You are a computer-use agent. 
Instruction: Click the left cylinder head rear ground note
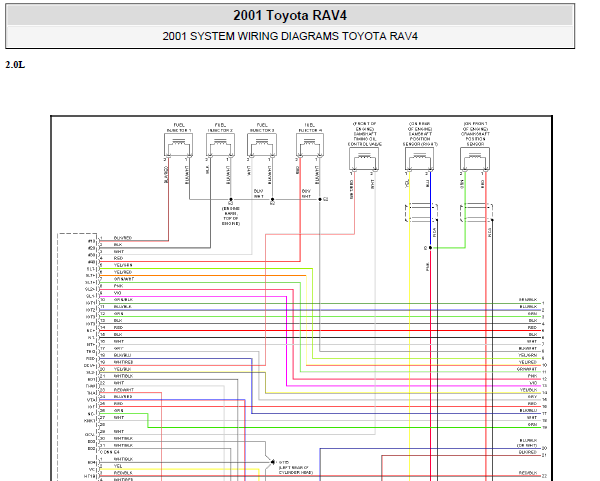296,468
